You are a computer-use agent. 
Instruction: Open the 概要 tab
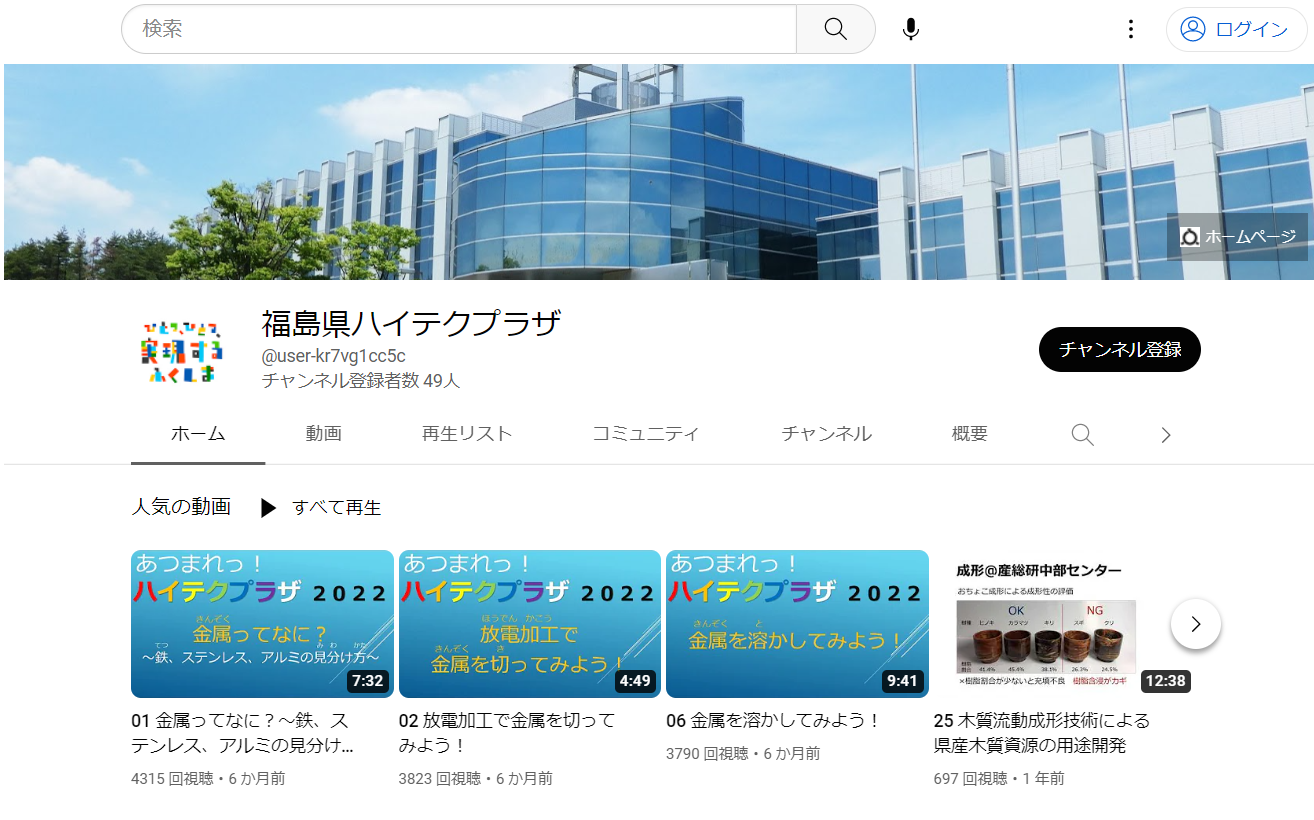coord(968,434)
